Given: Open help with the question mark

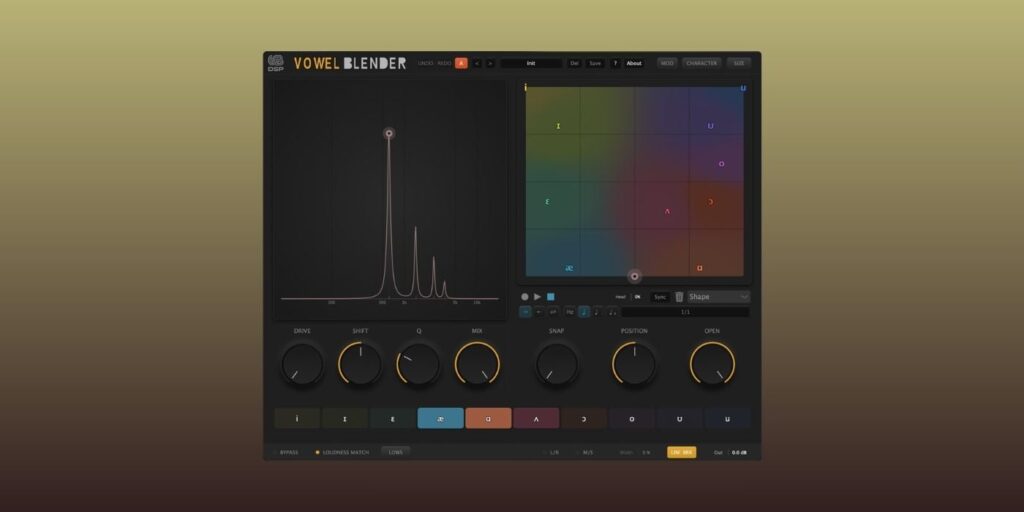Looking at the screenshot, I should [x=615, y=63].
